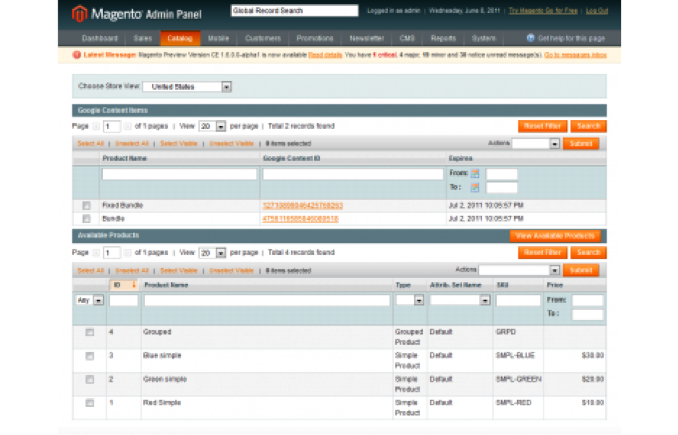The height and width of the screenshot is (435, 678).
Task: Click the Google Content ID filter field
Action: point(353,174)
